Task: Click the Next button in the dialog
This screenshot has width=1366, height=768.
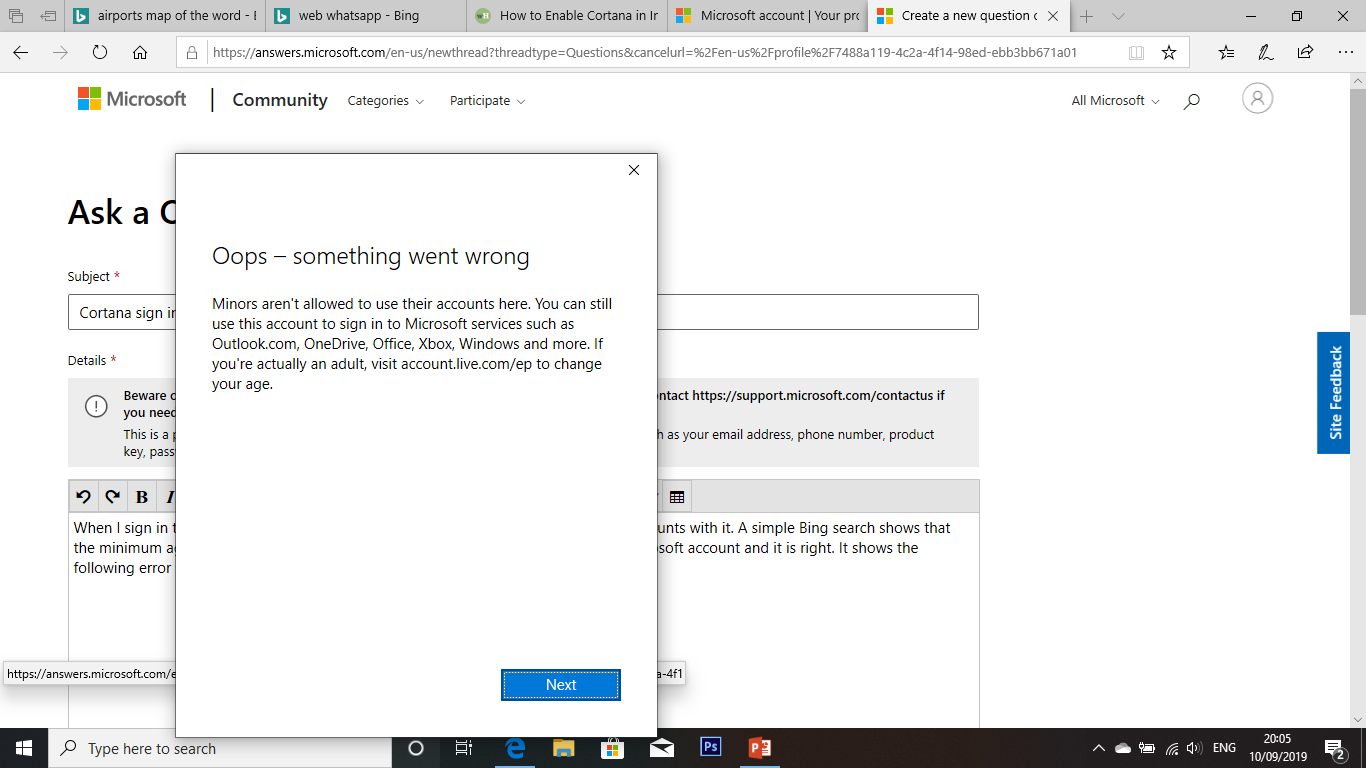Action: pyautogui.click(x=561, y=685)
